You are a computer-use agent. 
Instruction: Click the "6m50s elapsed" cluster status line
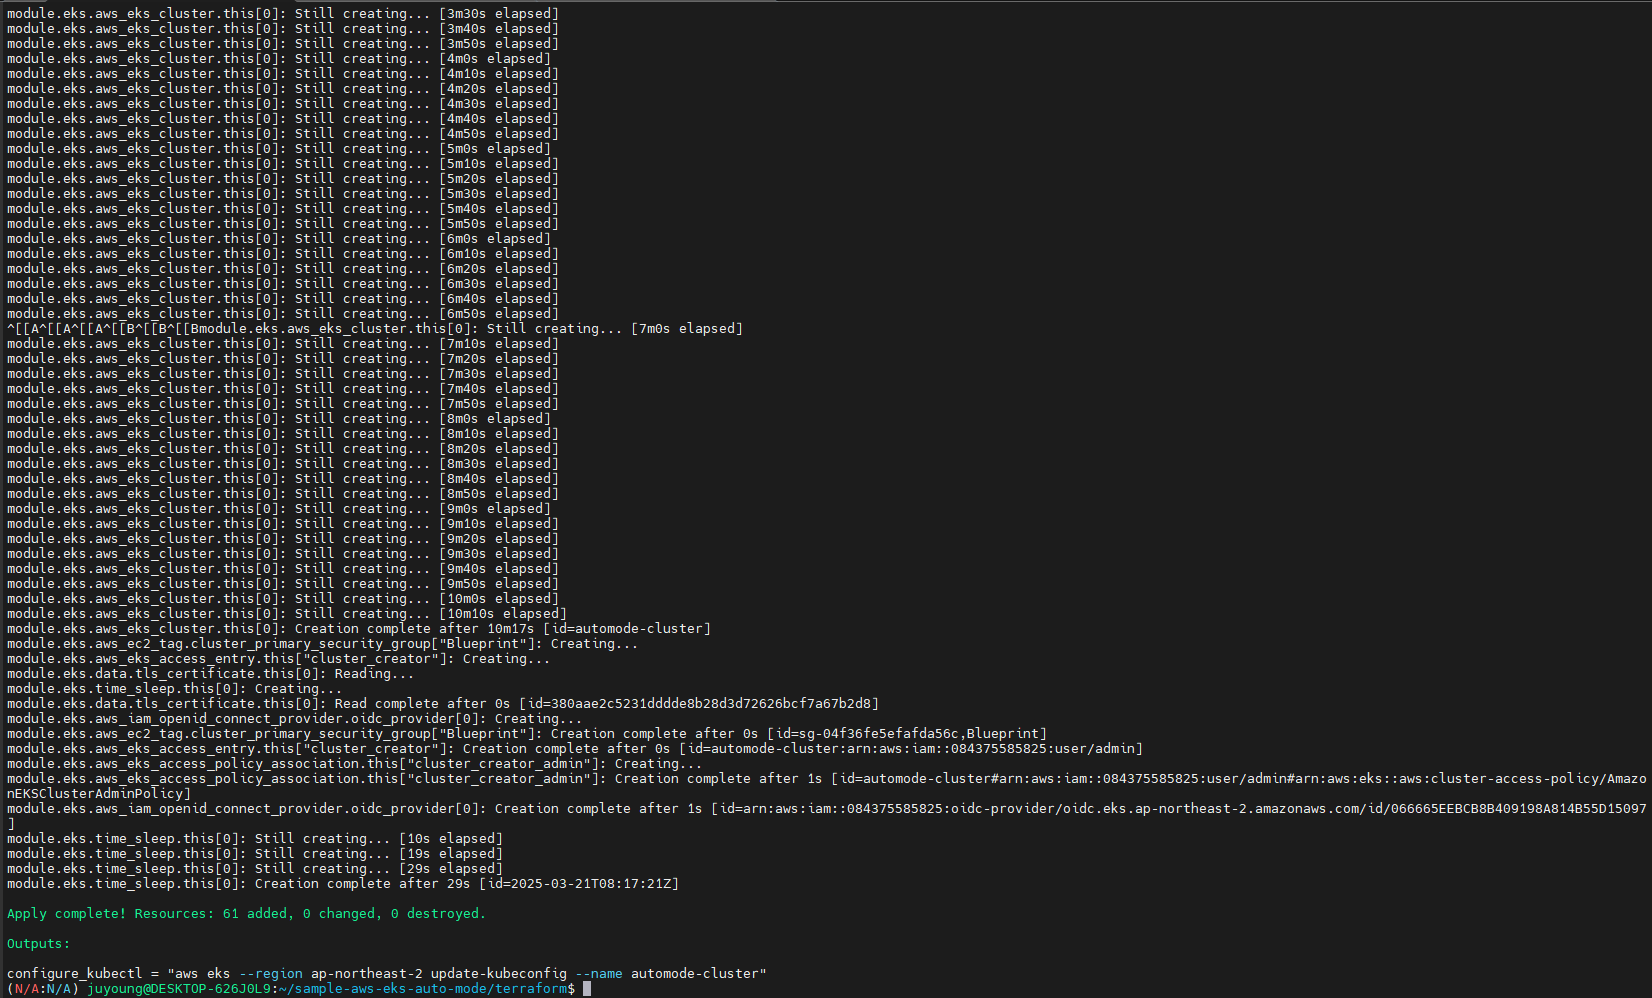(x=283, y=313)
